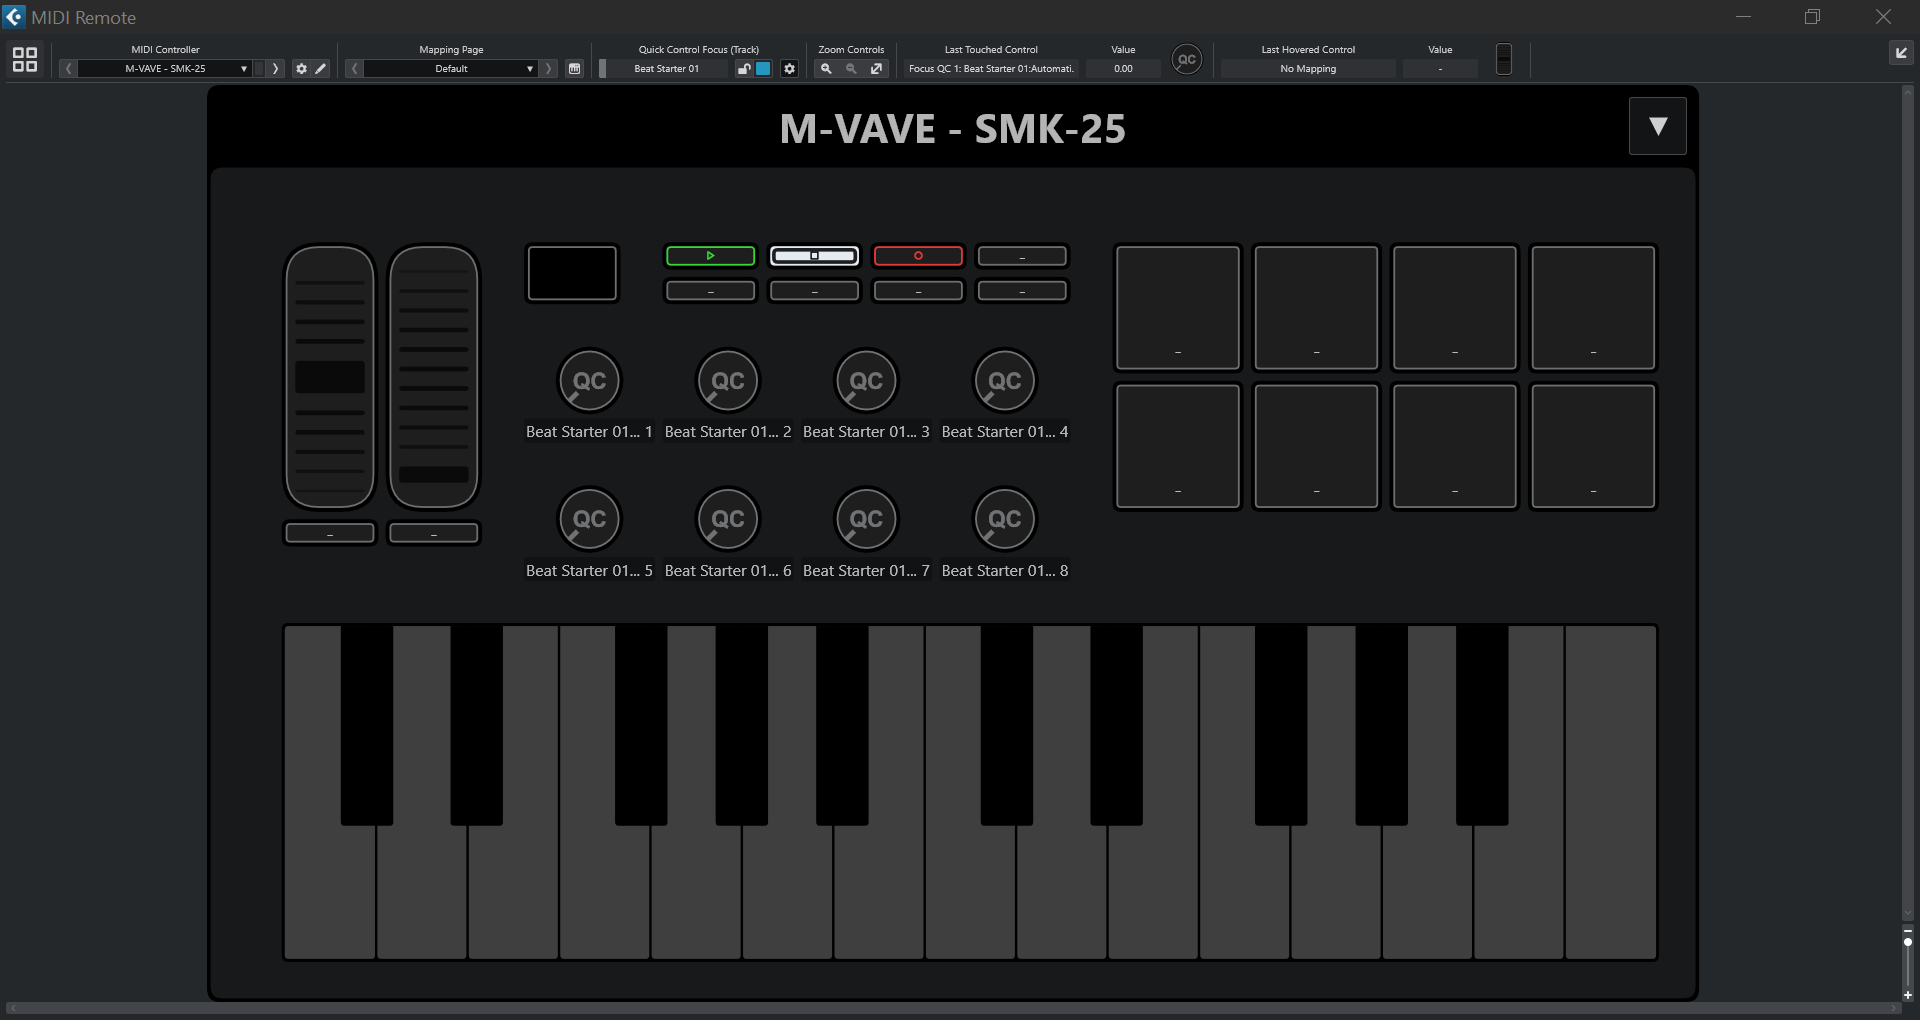Open MIDI controller settings gear
The image size is (1920, 1020).
click(301, 69)
